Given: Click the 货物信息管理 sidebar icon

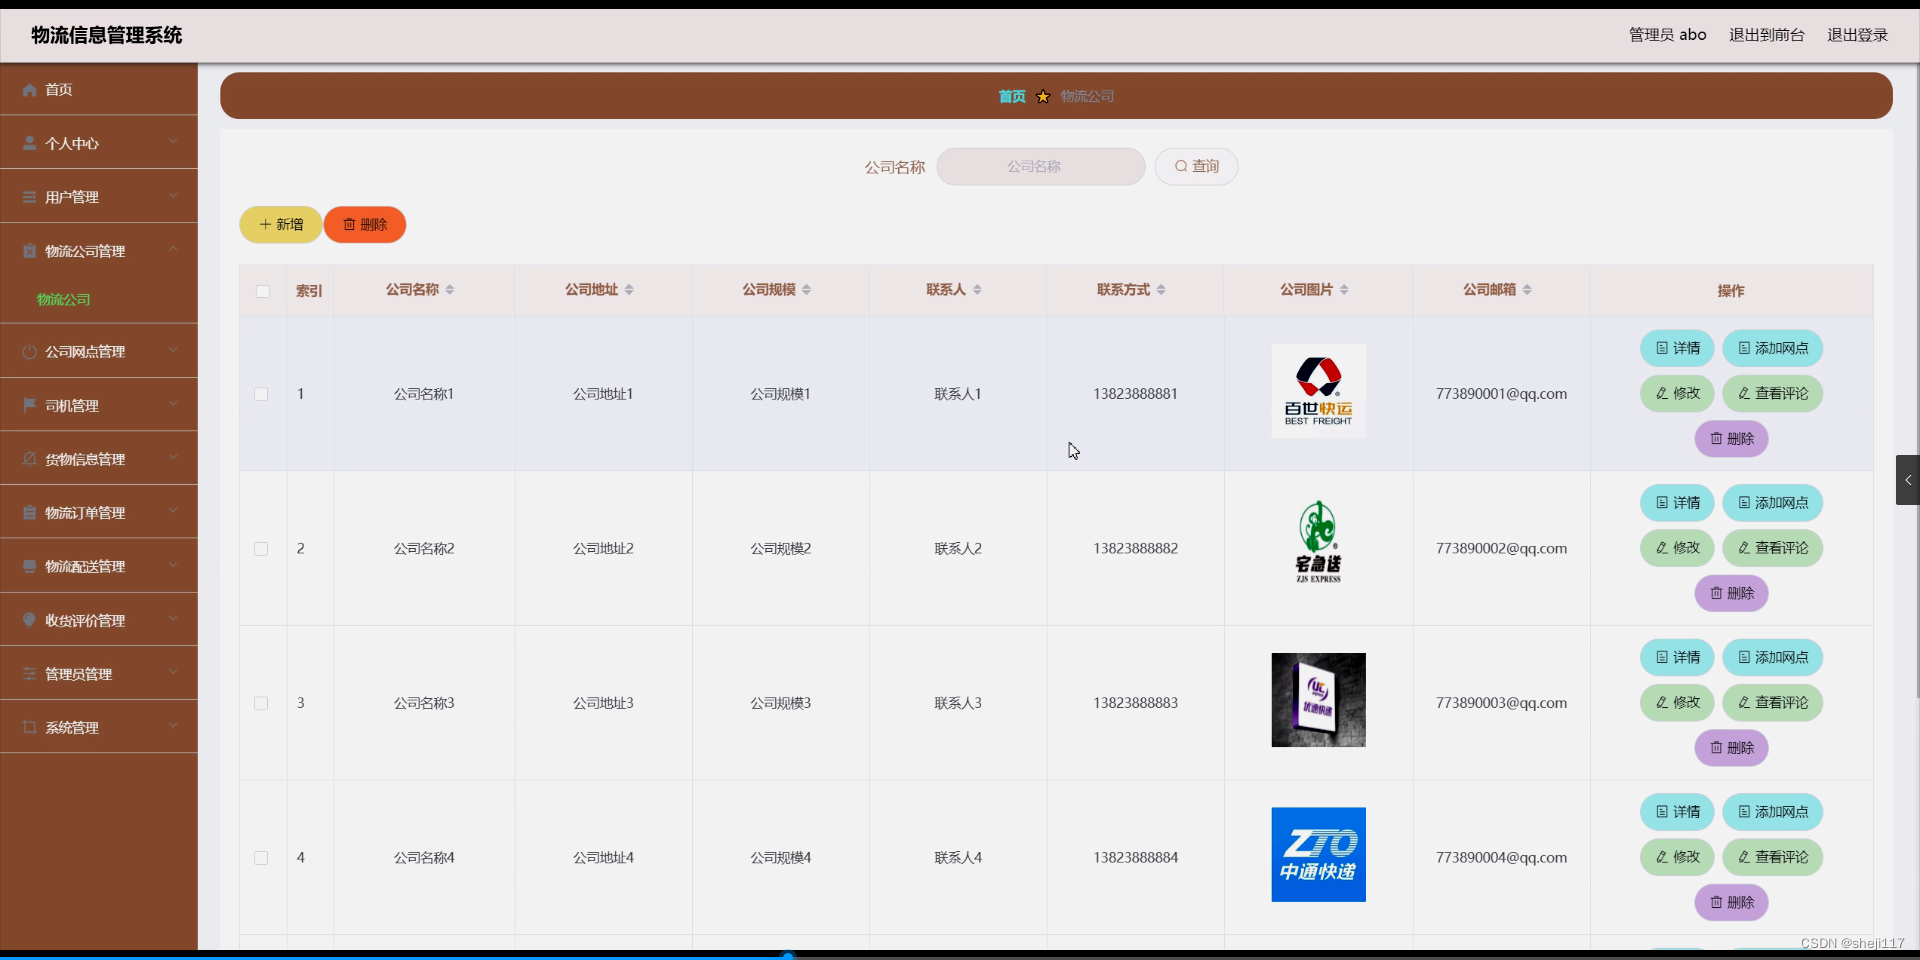Looking at the screenshot, I should pos(28,459).
